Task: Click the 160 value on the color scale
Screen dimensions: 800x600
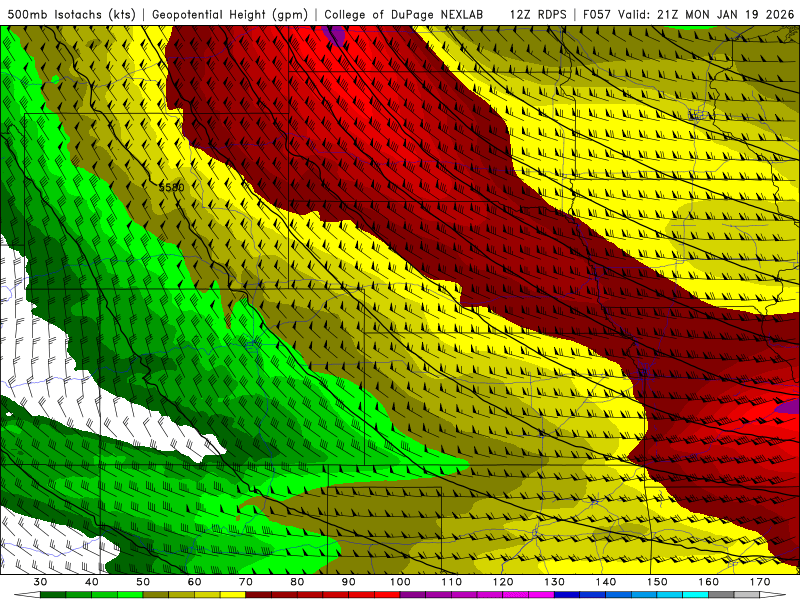Action: pyautogui.click(x=709, y=582)
